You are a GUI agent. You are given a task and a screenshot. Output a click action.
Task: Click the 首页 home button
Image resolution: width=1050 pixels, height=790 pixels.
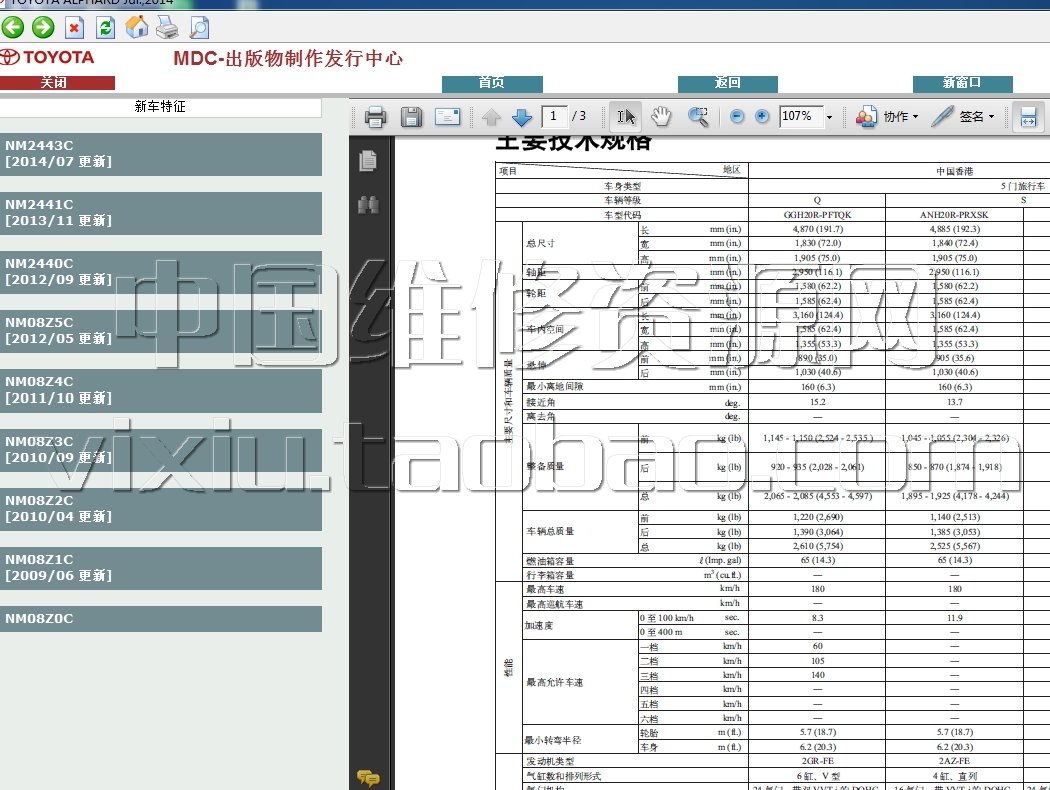pos(492,83)
